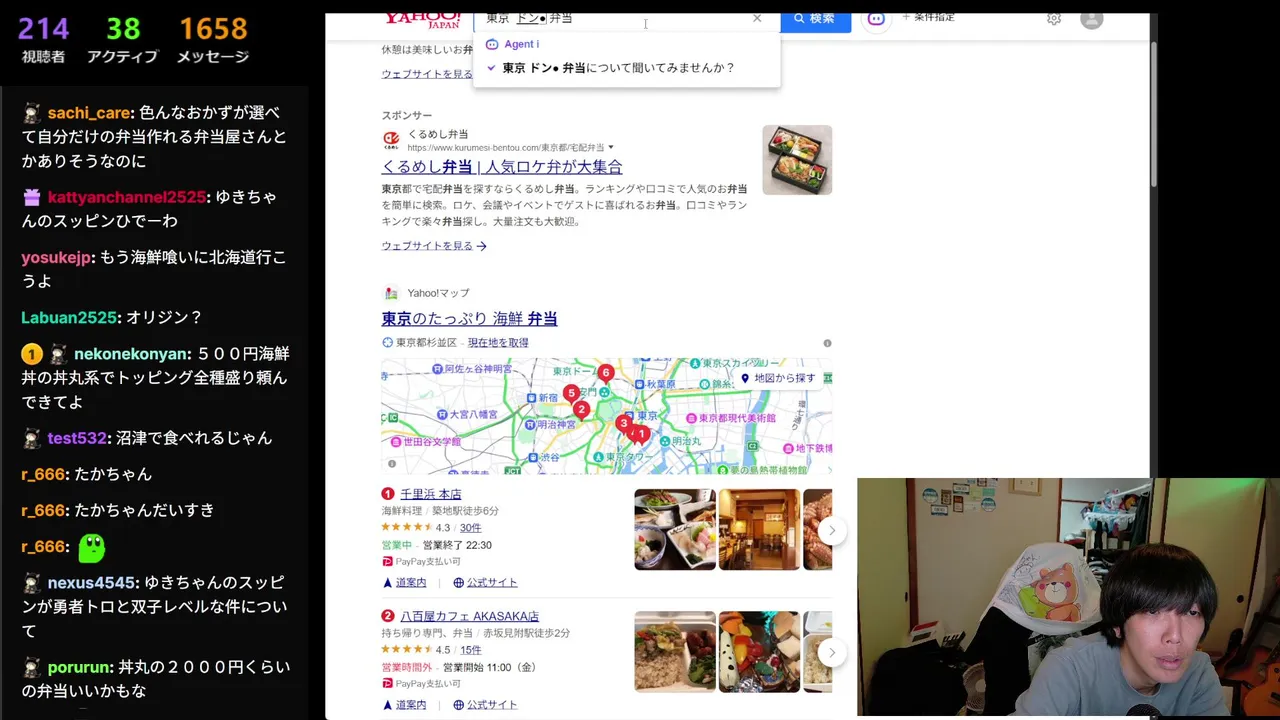Click username nekonekonyan in chat
Screen dimensions: 1280x720
point(131,354)
